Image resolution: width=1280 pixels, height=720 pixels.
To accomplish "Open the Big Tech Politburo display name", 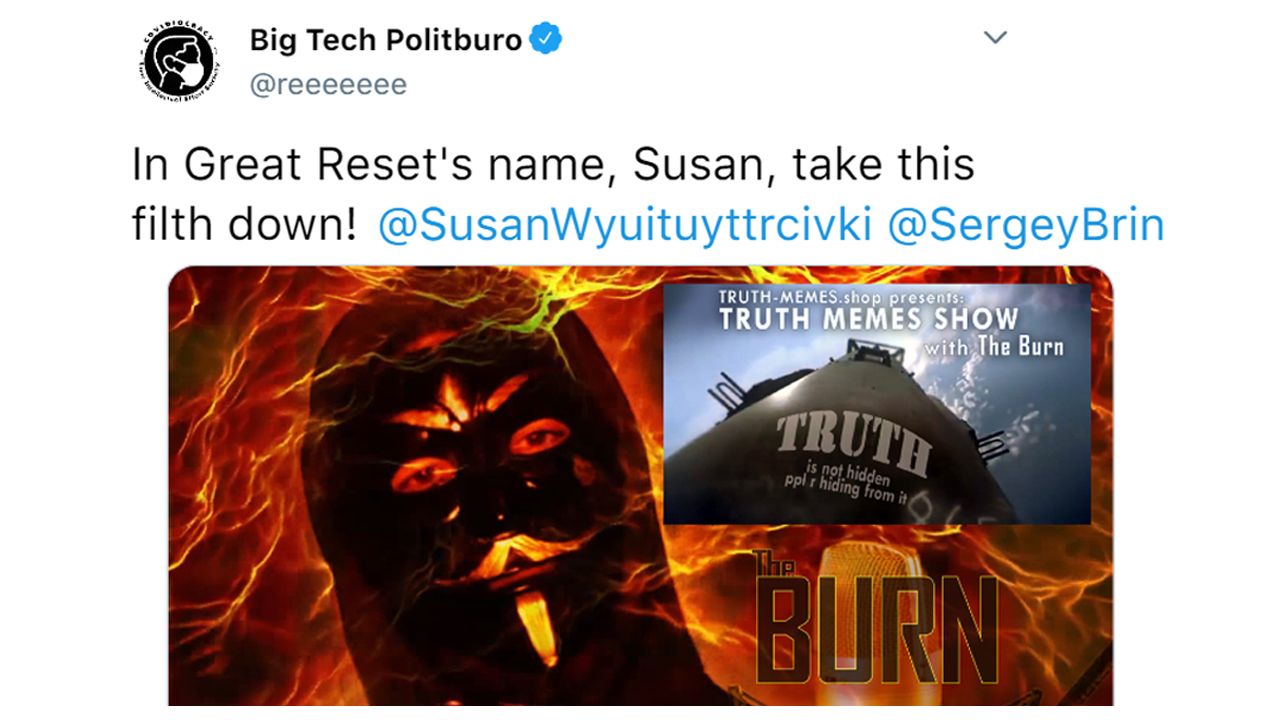I will click(386, 40).
